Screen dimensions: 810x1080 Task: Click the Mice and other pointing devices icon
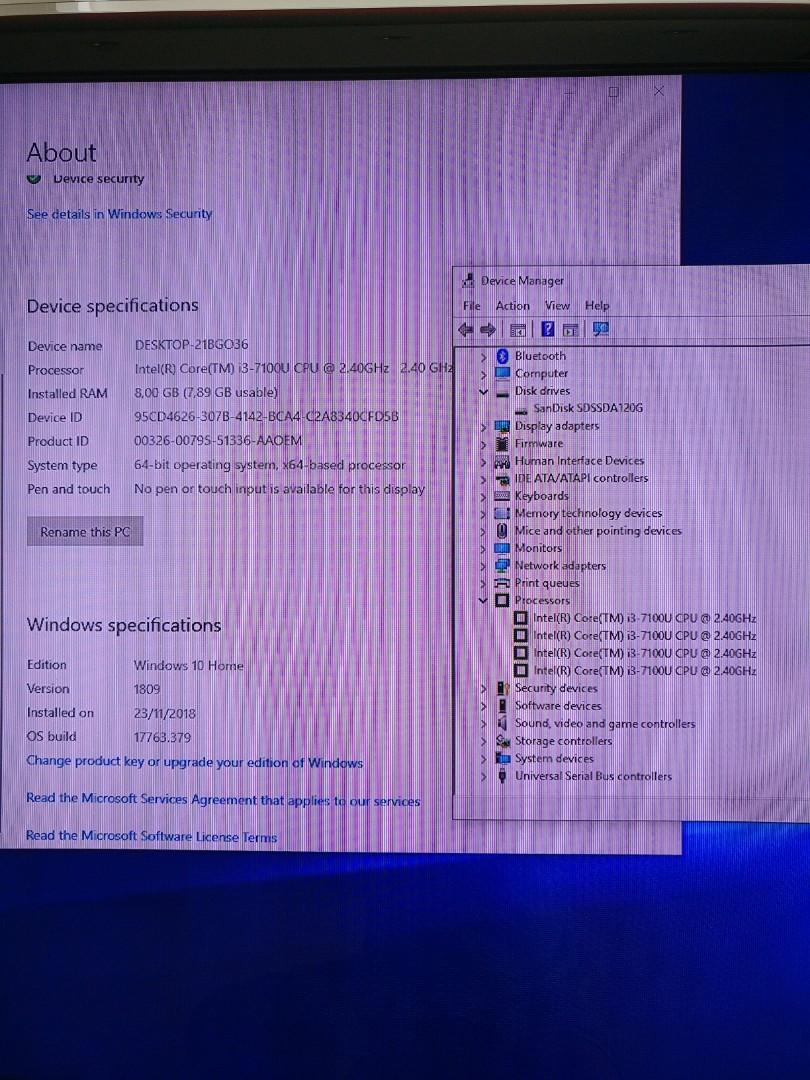[502, 531]
